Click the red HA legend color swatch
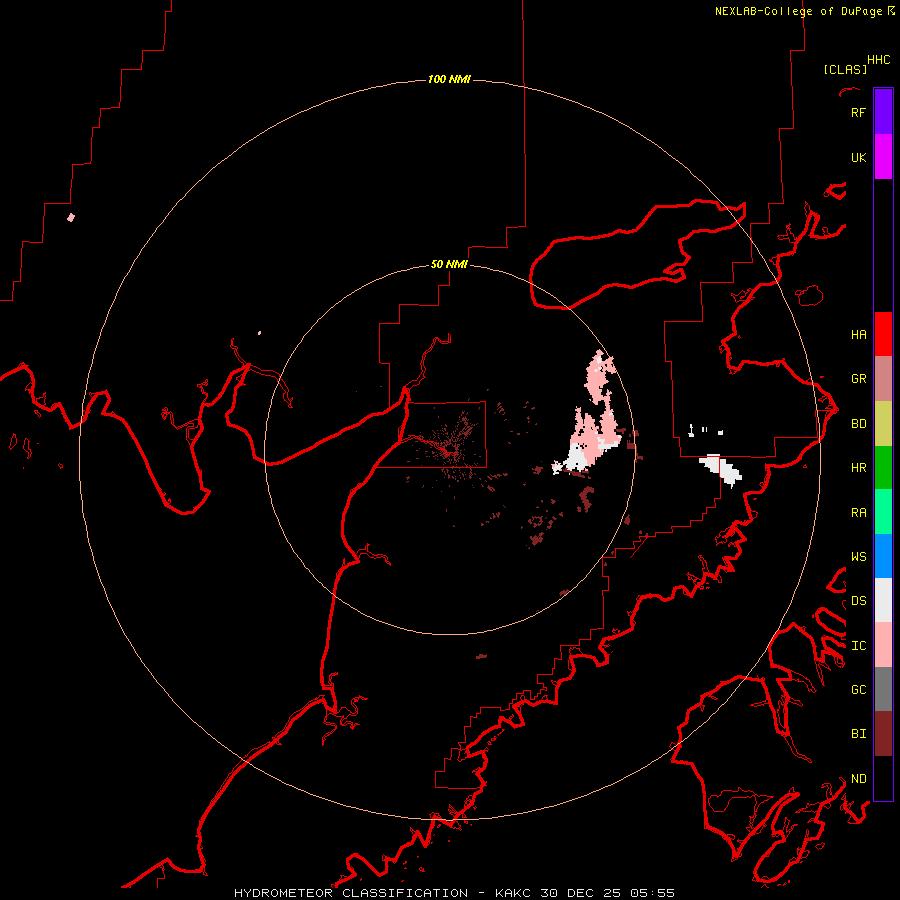Image resolution: width=900 pixels, height=900 pixels. click(x=883, y=334)
